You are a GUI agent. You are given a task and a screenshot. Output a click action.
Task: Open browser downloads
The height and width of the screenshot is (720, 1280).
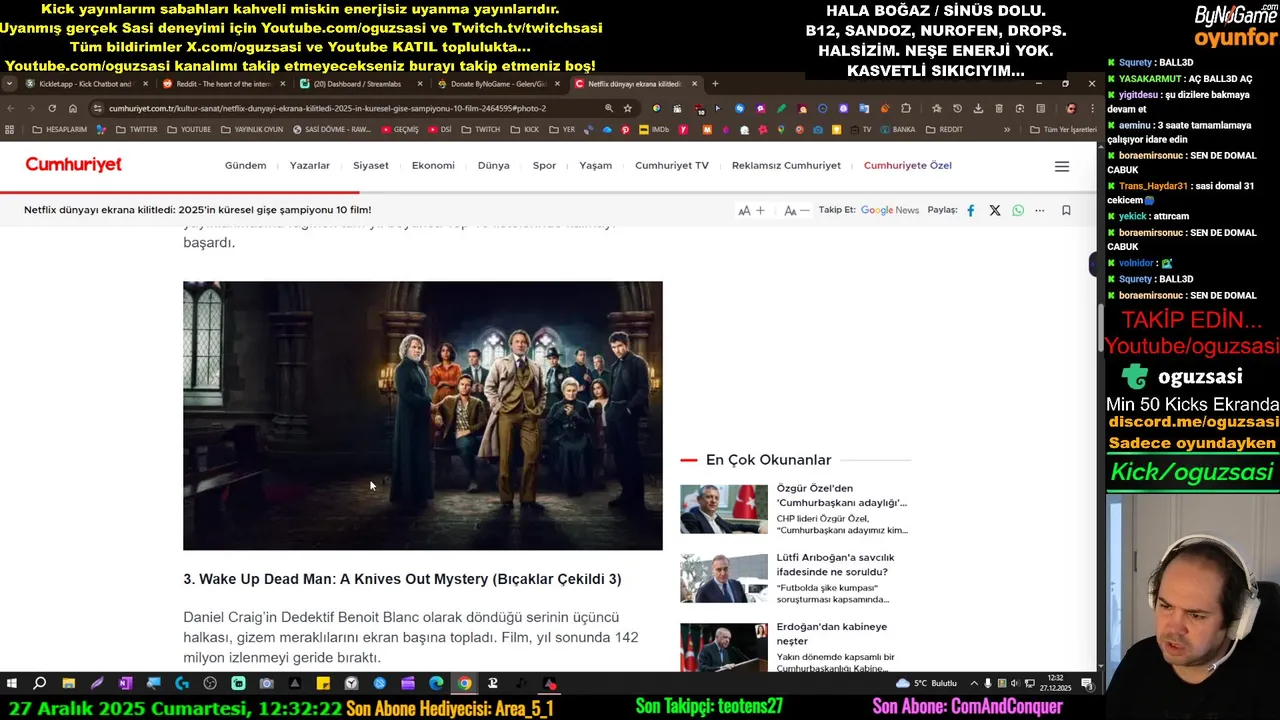coord(978,108)
